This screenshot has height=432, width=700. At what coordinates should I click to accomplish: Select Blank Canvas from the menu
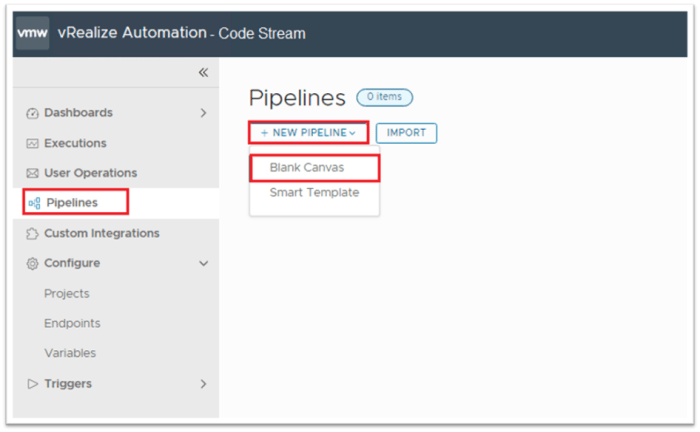click(x=306, y=167)
